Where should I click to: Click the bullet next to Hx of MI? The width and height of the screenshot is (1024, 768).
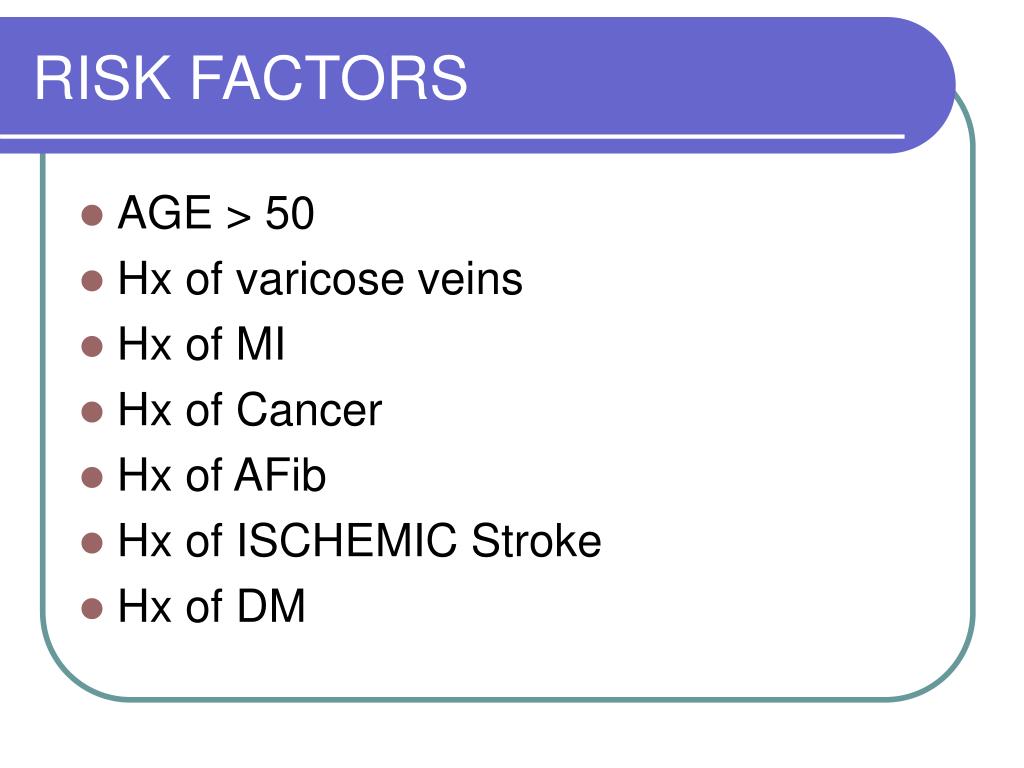point(92,346)
